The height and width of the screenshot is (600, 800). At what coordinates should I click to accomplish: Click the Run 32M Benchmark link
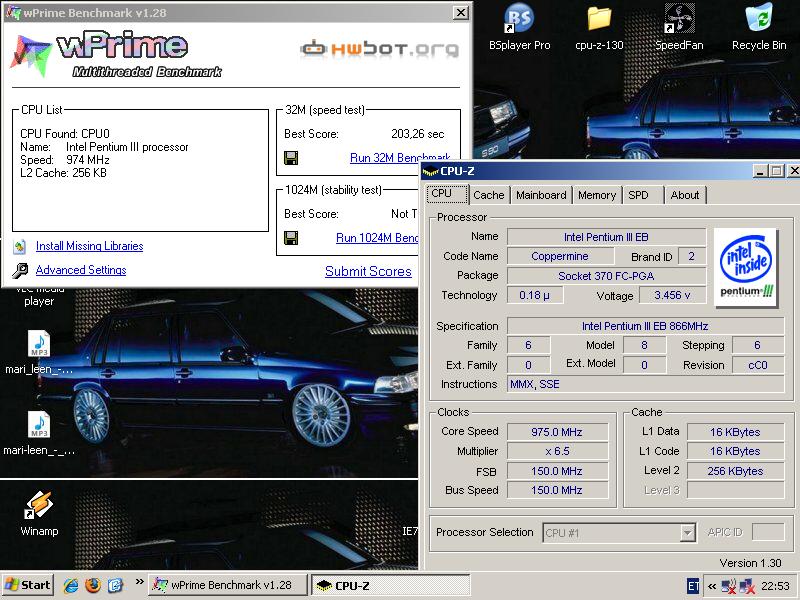click(x=400, y=158)
